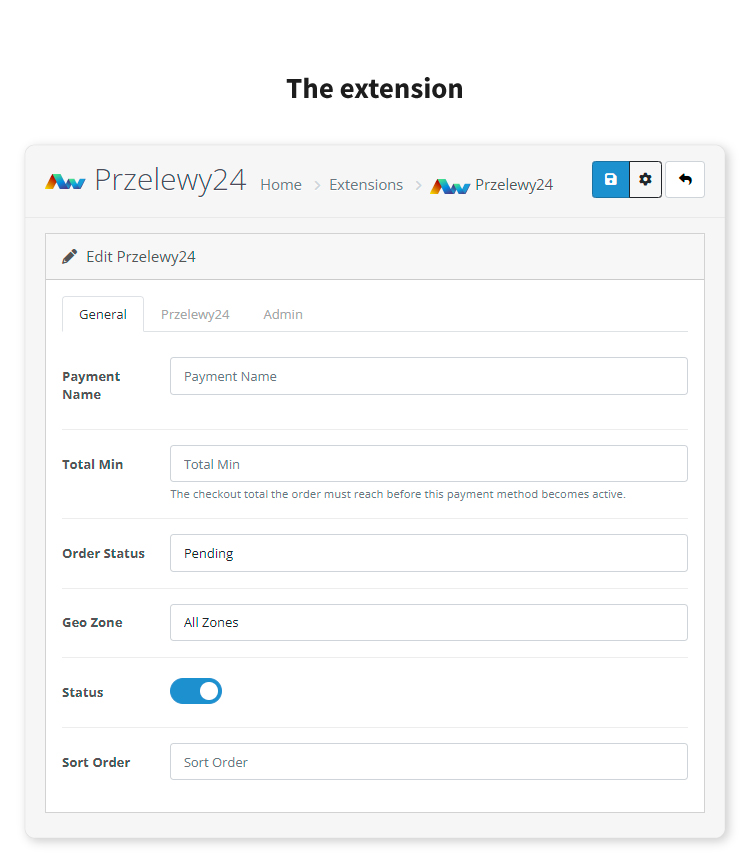Viewport: 750px width, 863px height.
Task: Open the gear settings icon
Action: click(x=645, y=179)
